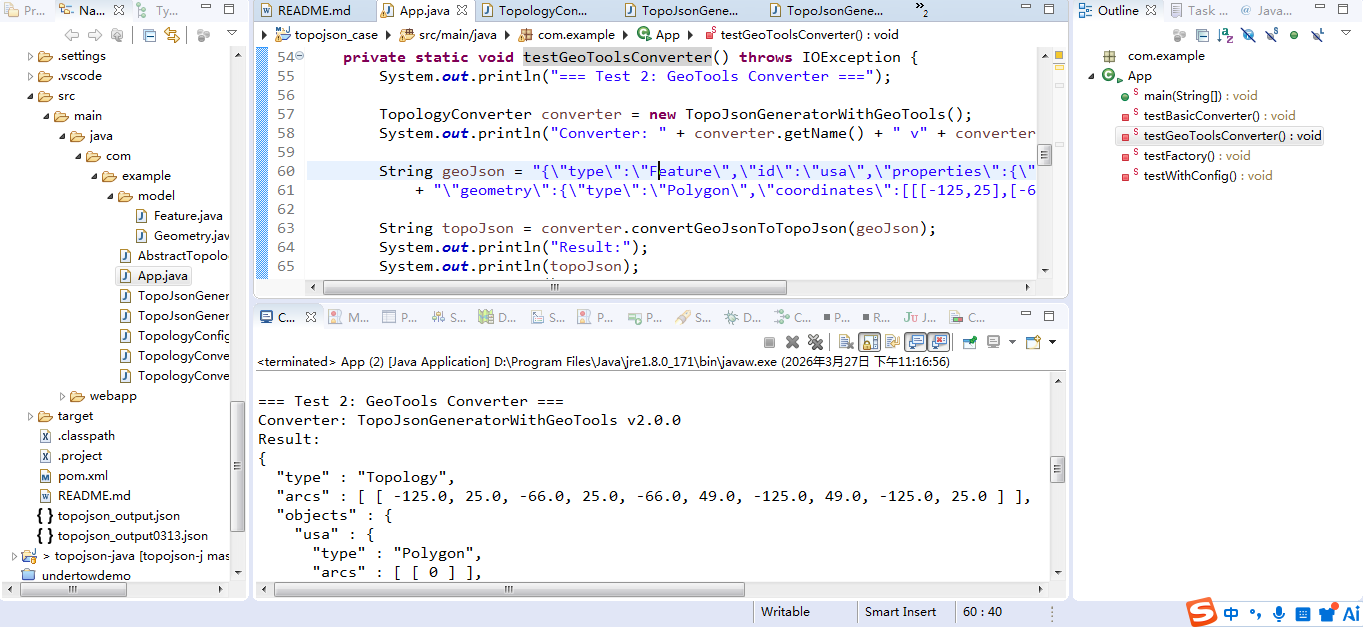
Task: Expand the target folder
Action: tap(30, 416)
